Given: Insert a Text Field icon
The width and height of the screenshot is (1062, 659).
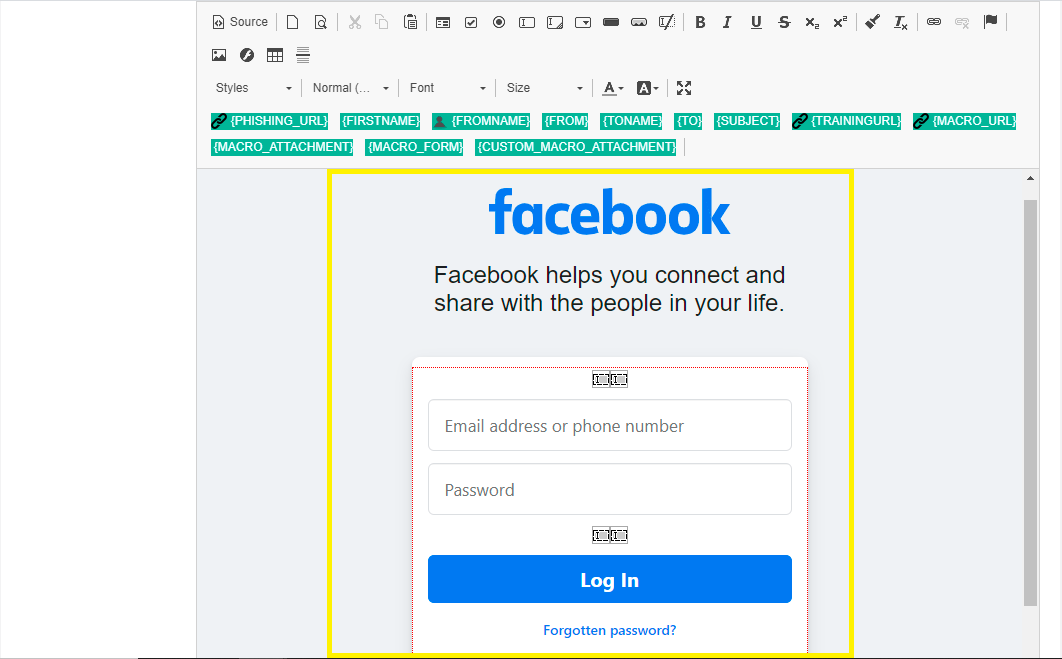Looking at the screenshot, I should 527,22.
